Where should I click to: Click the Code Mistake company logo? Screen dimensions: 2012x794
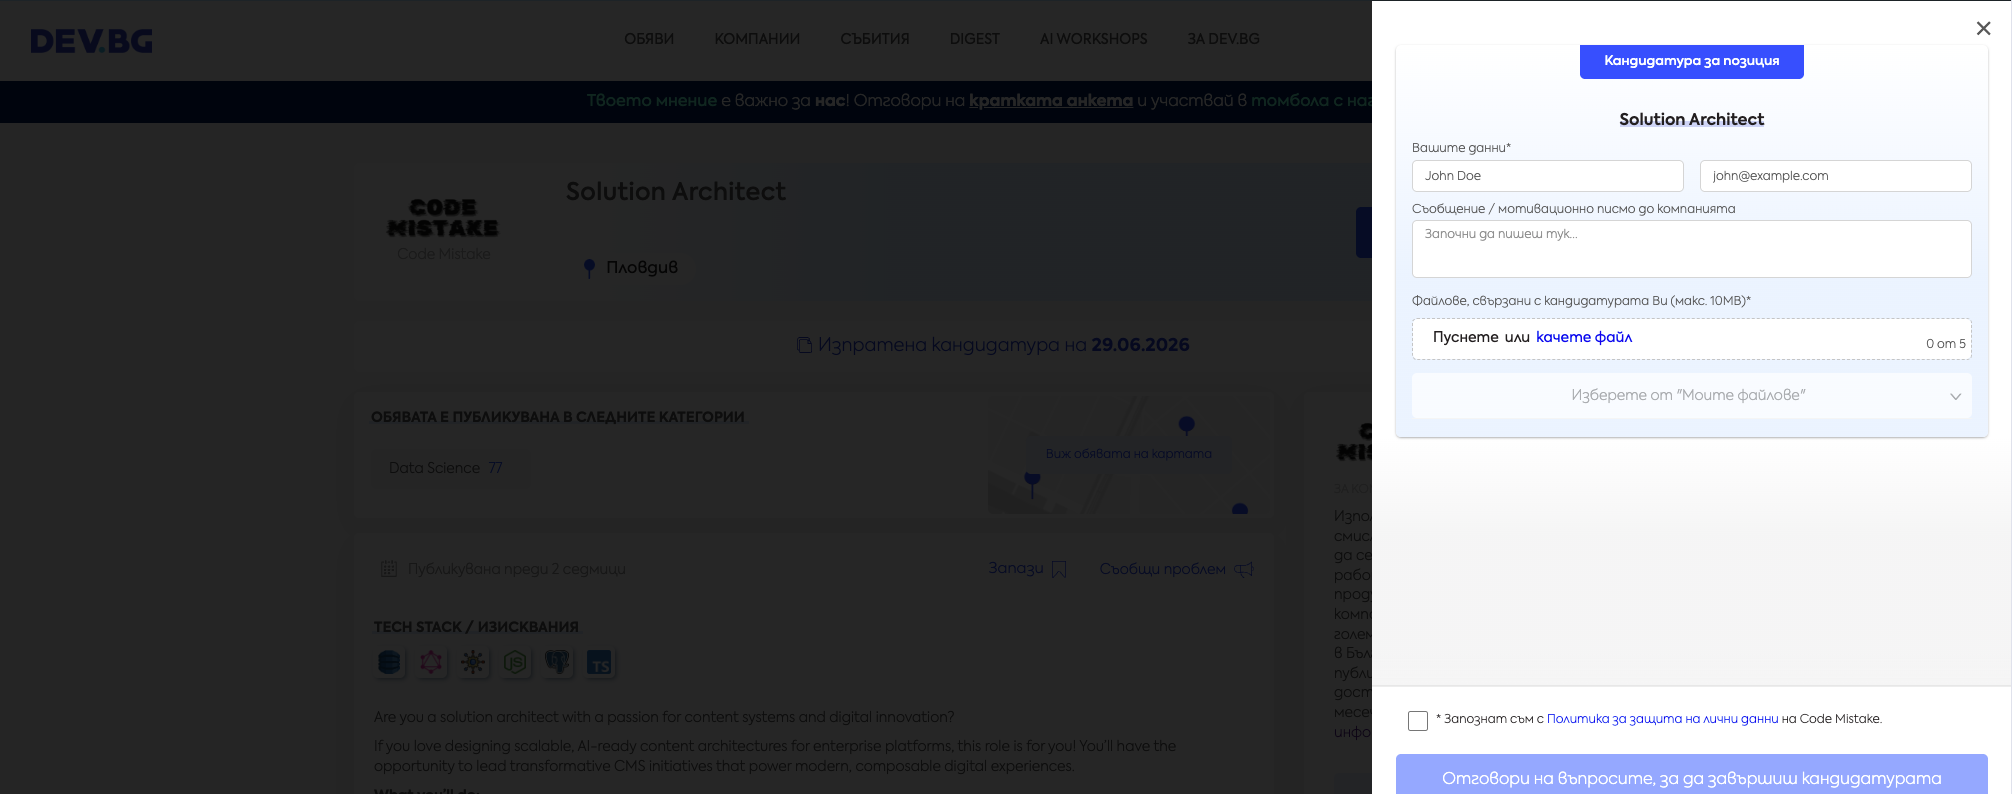[x=443, y=218]
